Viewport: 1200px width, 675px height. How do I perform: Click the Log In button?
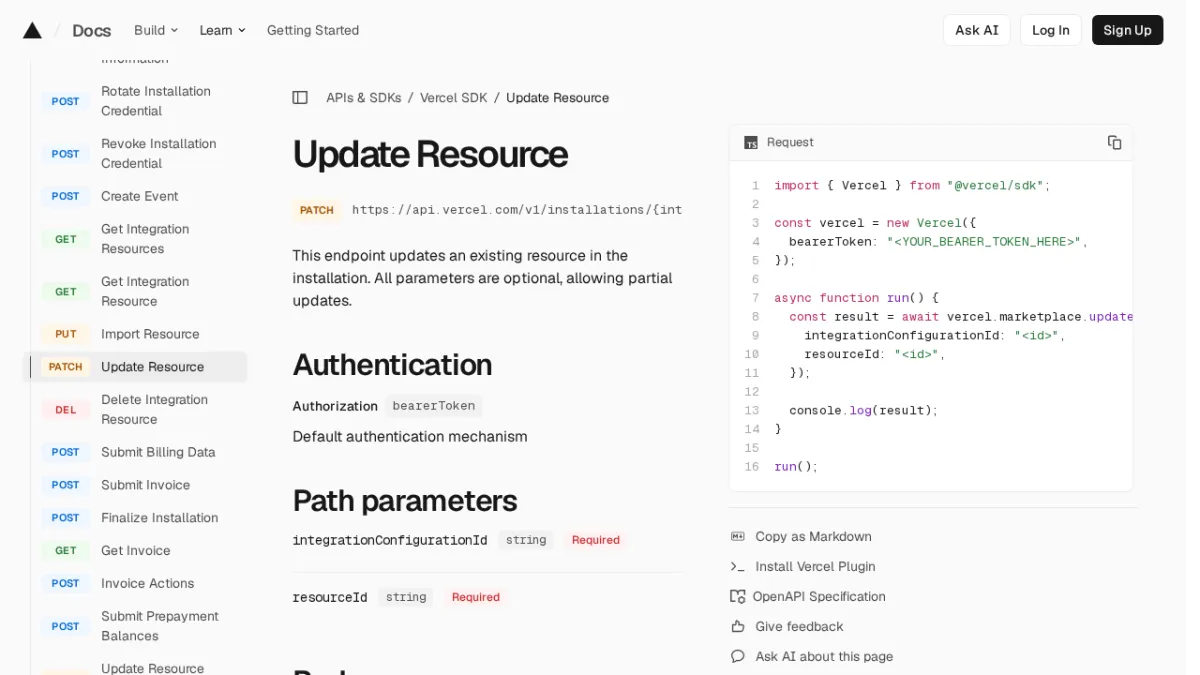pyautogui.click(x=1050, y=30)
